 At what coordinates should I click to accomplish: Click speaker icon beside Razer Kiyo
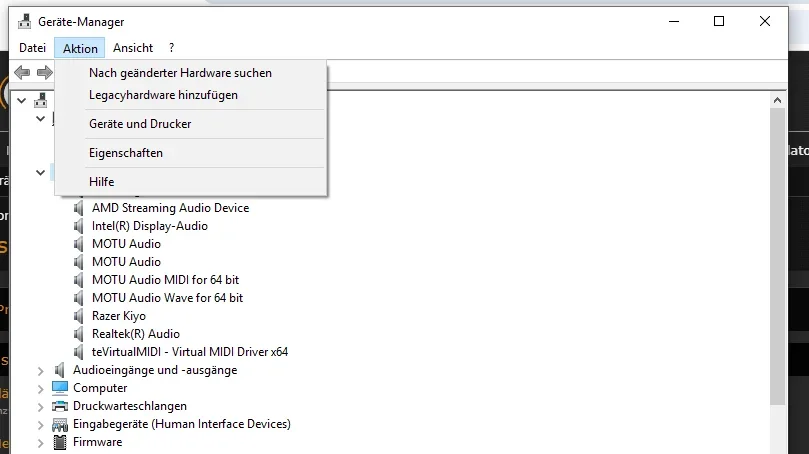click(x=78, y=316)
